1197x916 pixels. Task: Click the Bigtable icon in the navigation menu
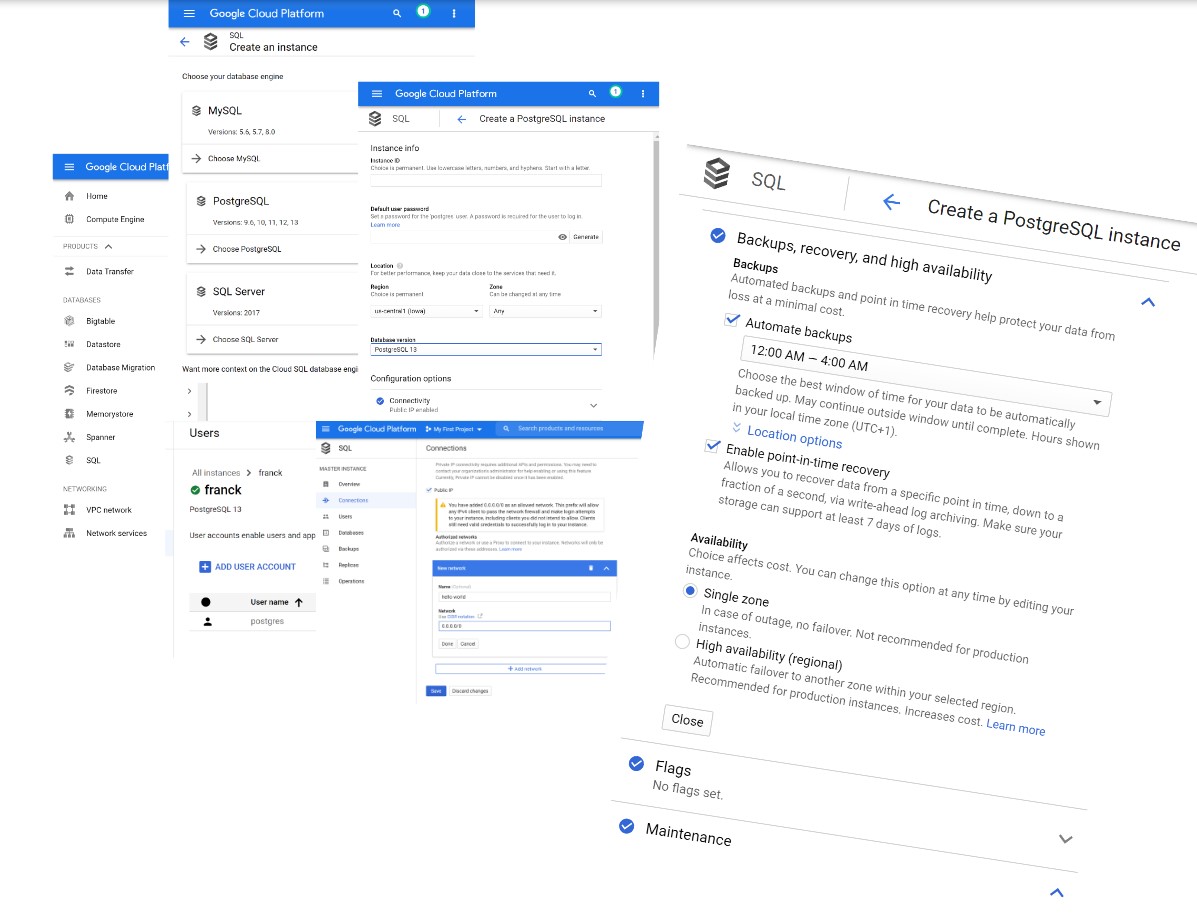coord(69,321)
